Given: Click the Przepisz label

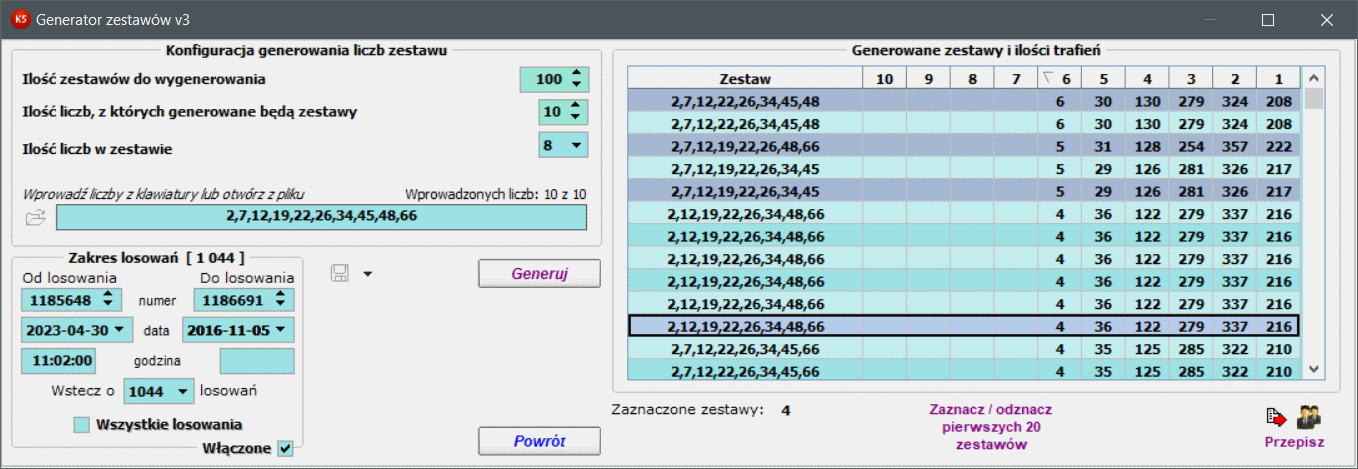Looking at the screenshot, I should pos(1294,442).
